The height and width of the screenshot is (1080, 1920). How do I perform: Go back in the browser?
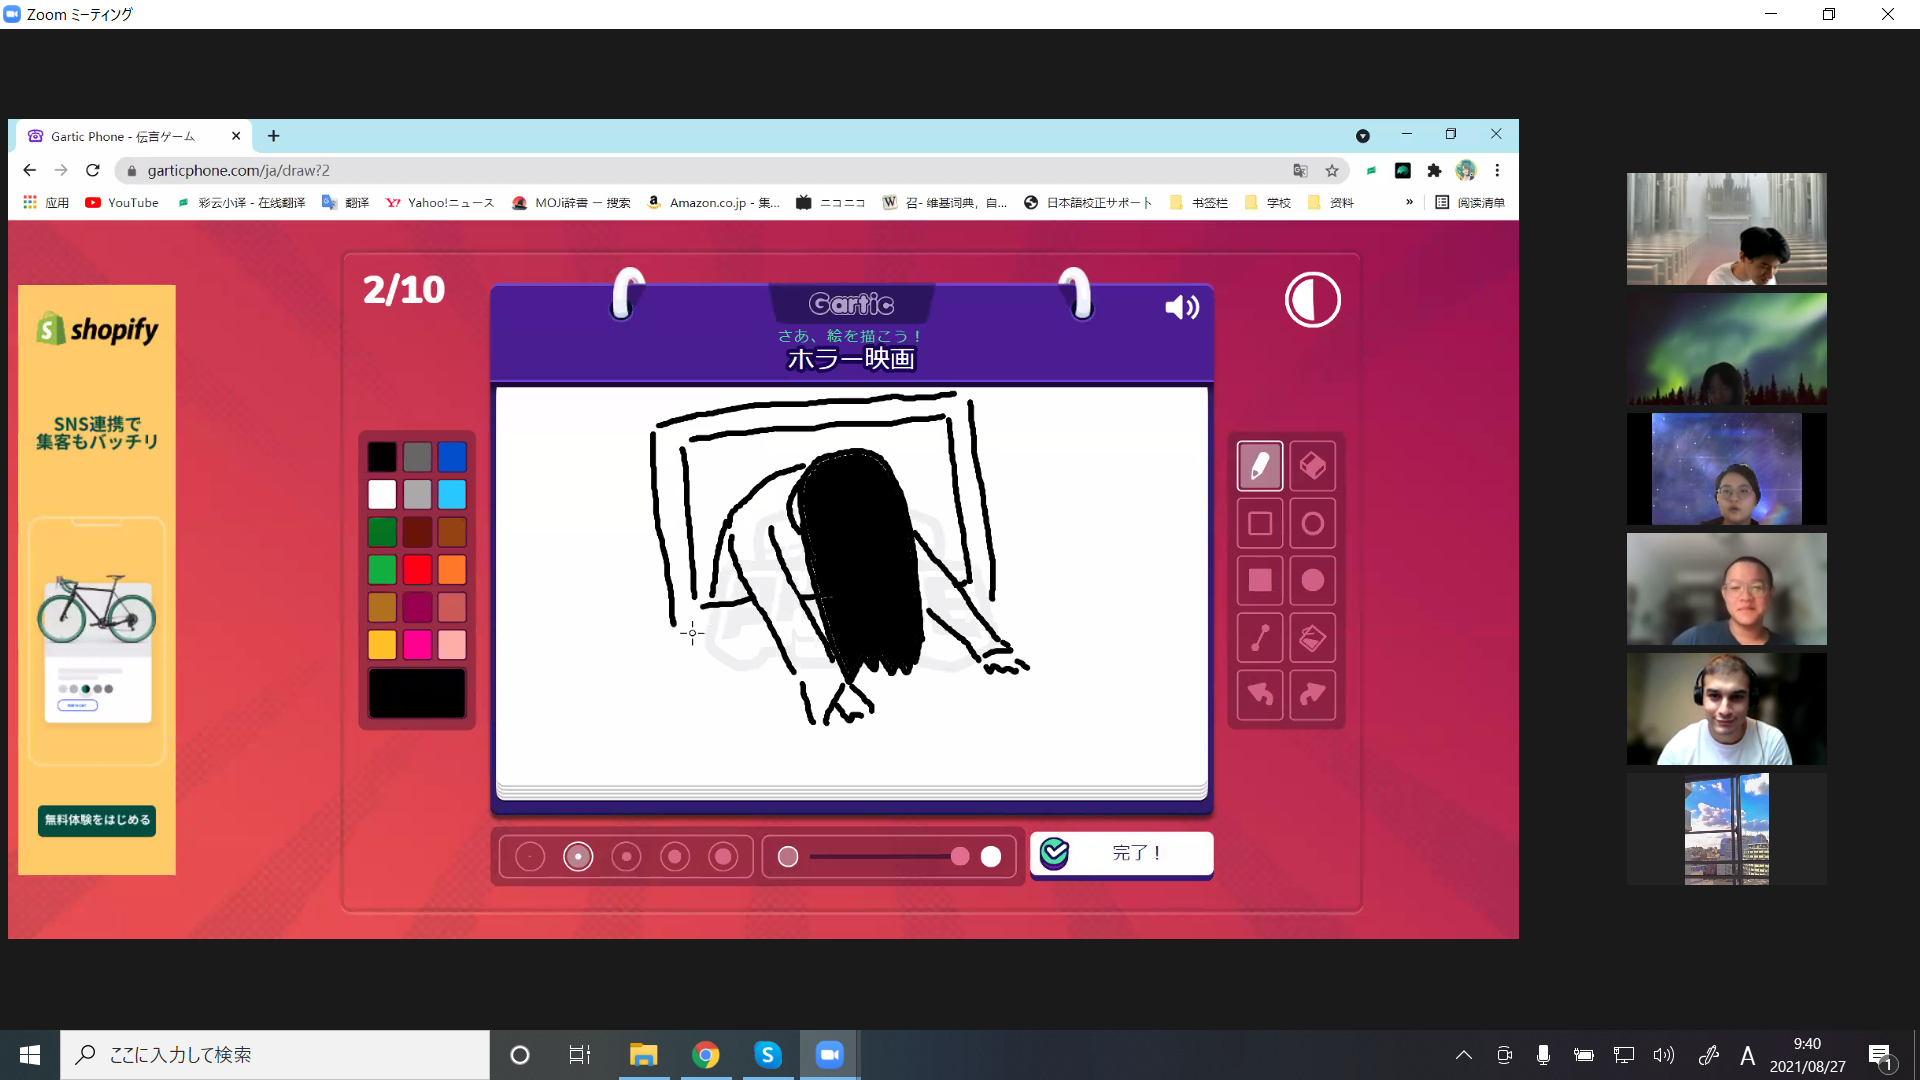pos(30,170)
